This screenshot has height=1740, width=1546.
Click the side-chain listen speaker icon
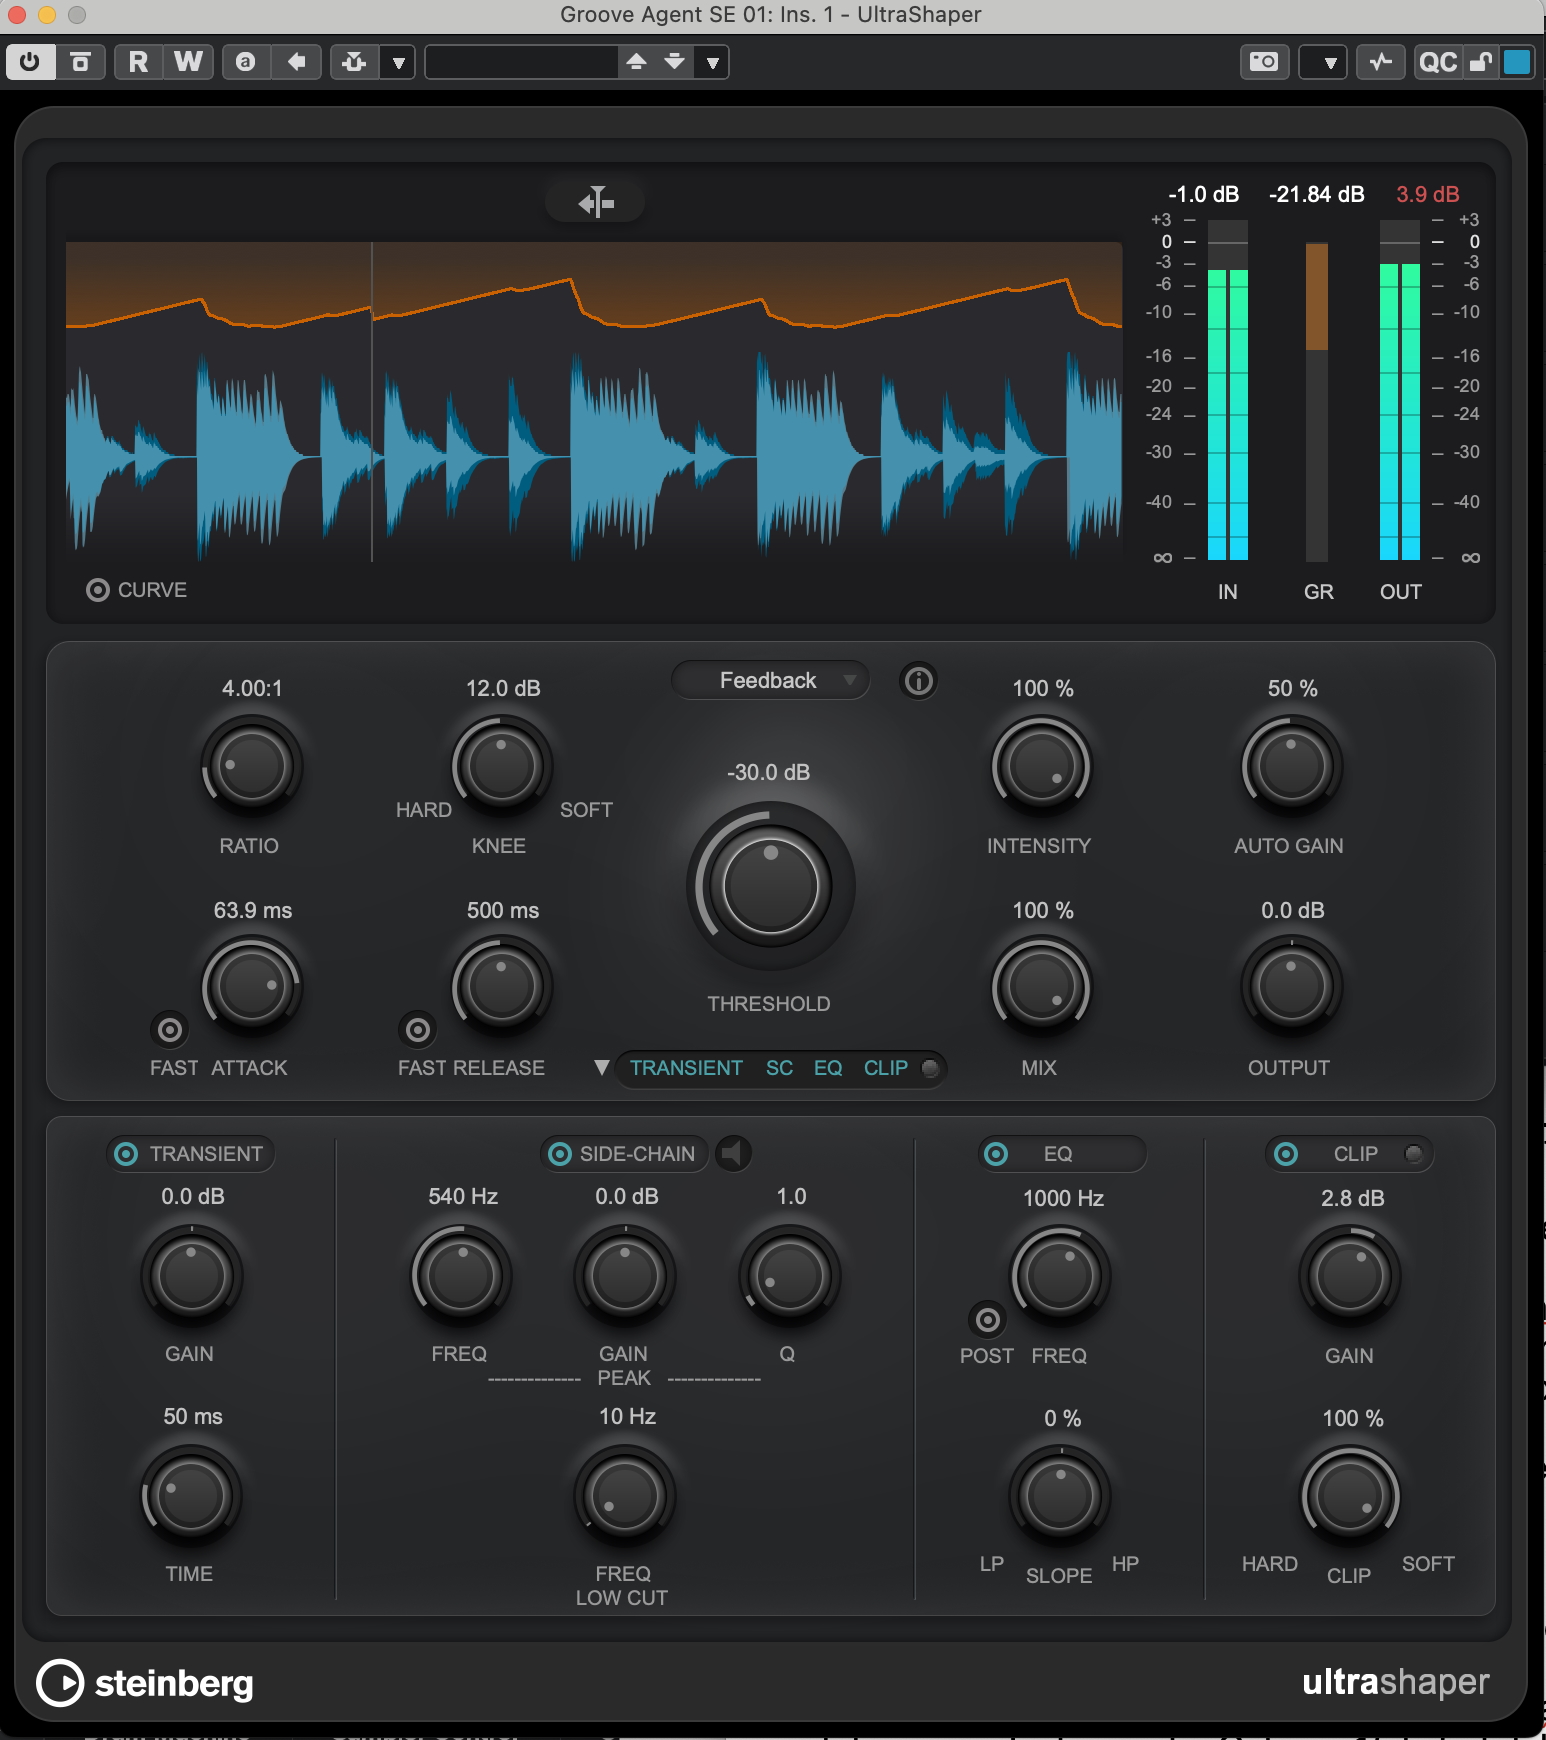point(733,1153)
